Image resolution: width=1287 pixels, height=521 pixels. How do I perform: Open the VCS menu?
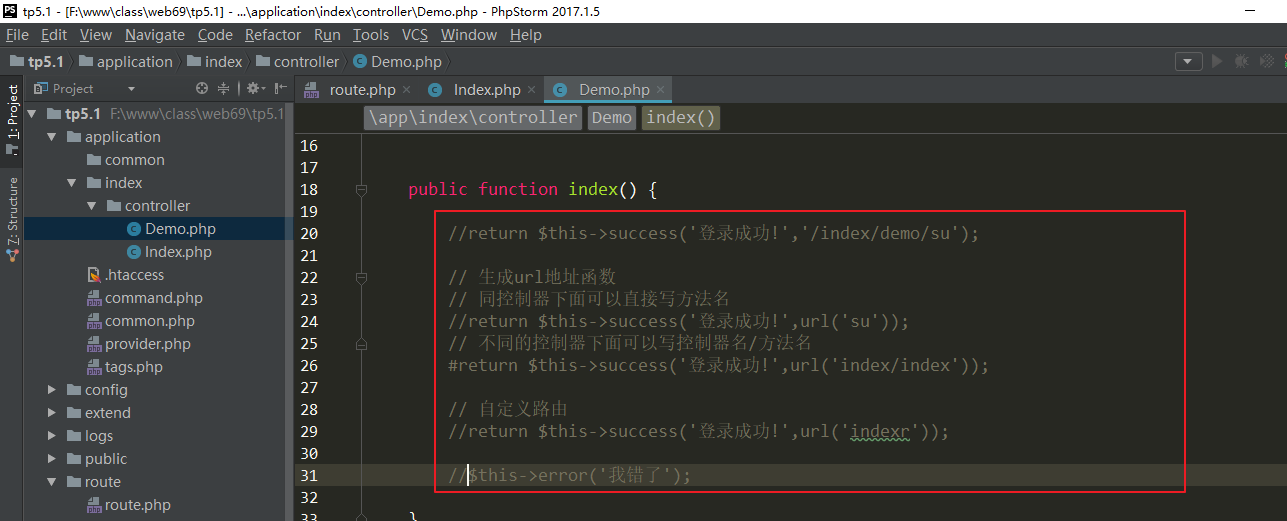(415, 35)
